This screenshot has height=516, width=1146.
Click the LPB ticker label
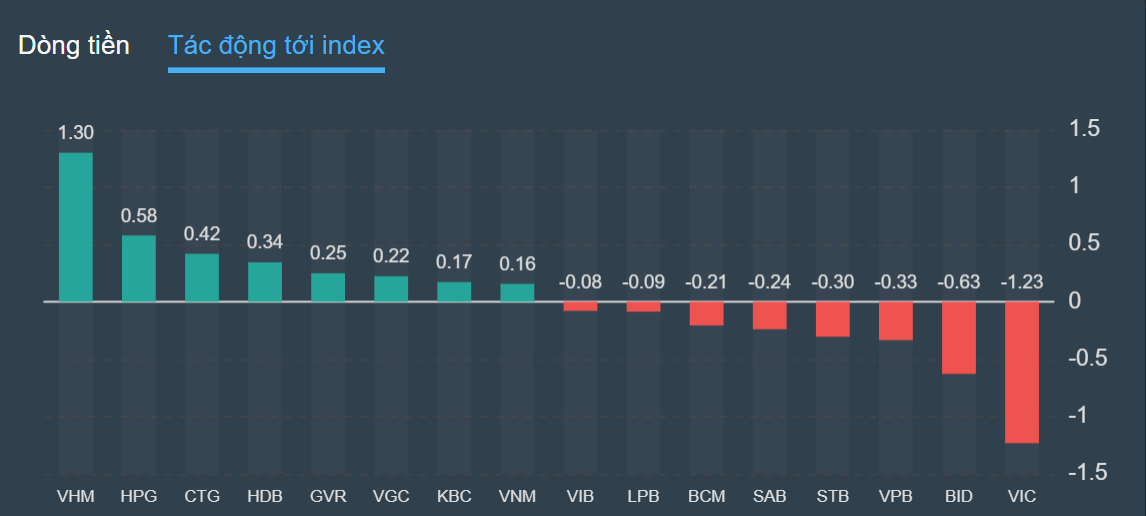pos(643,496)
